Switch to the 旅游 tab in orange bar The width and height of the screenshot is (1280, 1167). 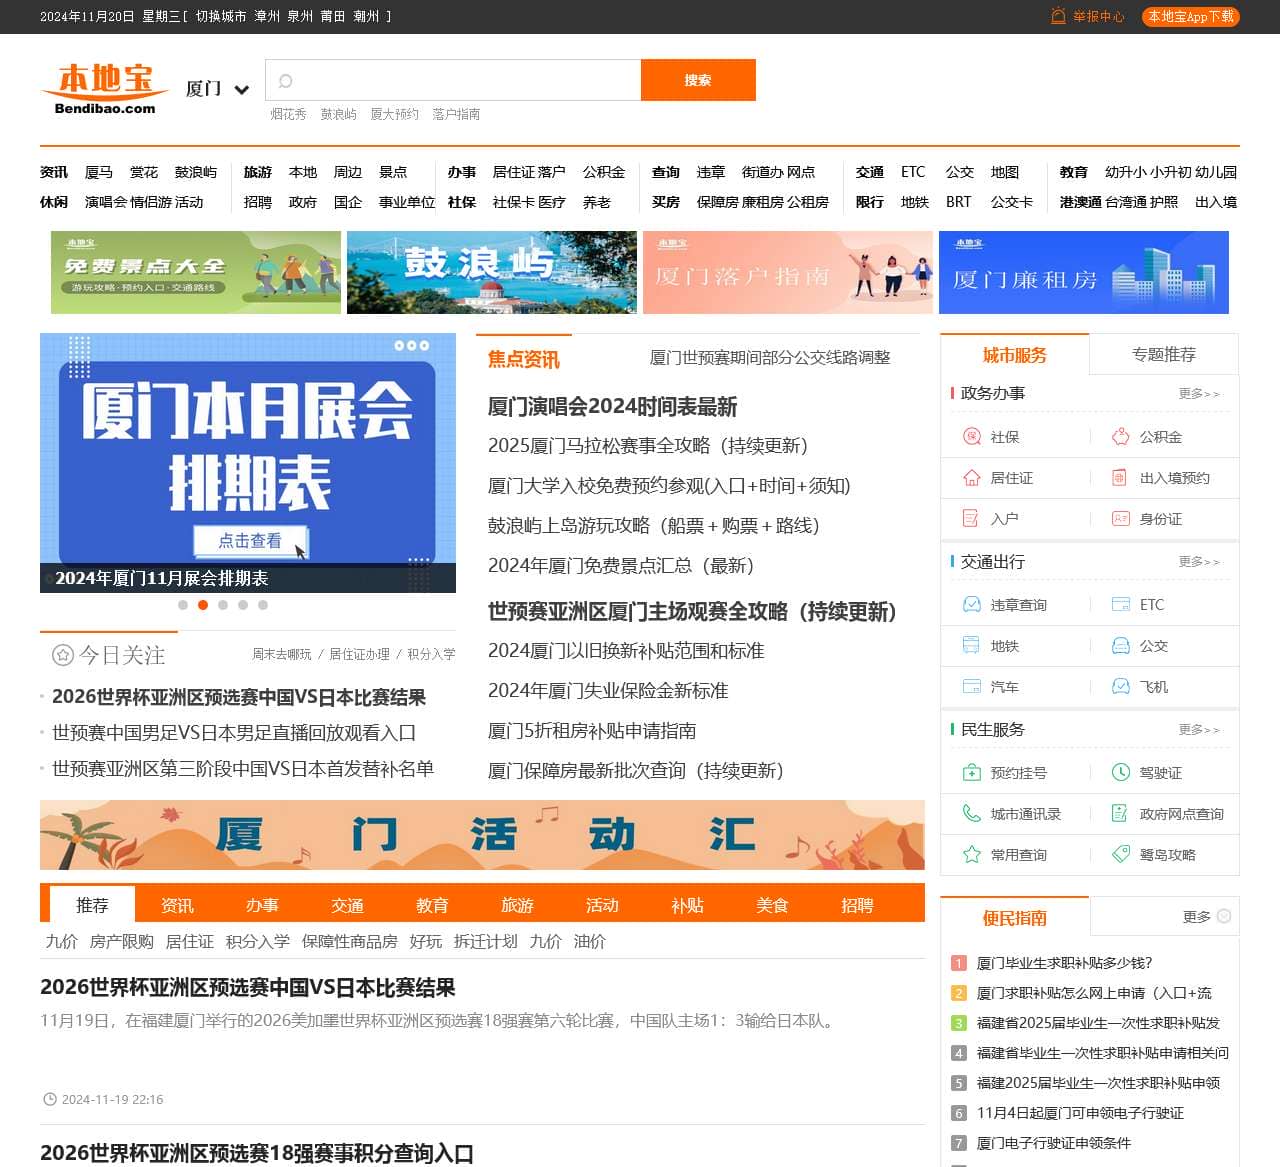[517, 905]
